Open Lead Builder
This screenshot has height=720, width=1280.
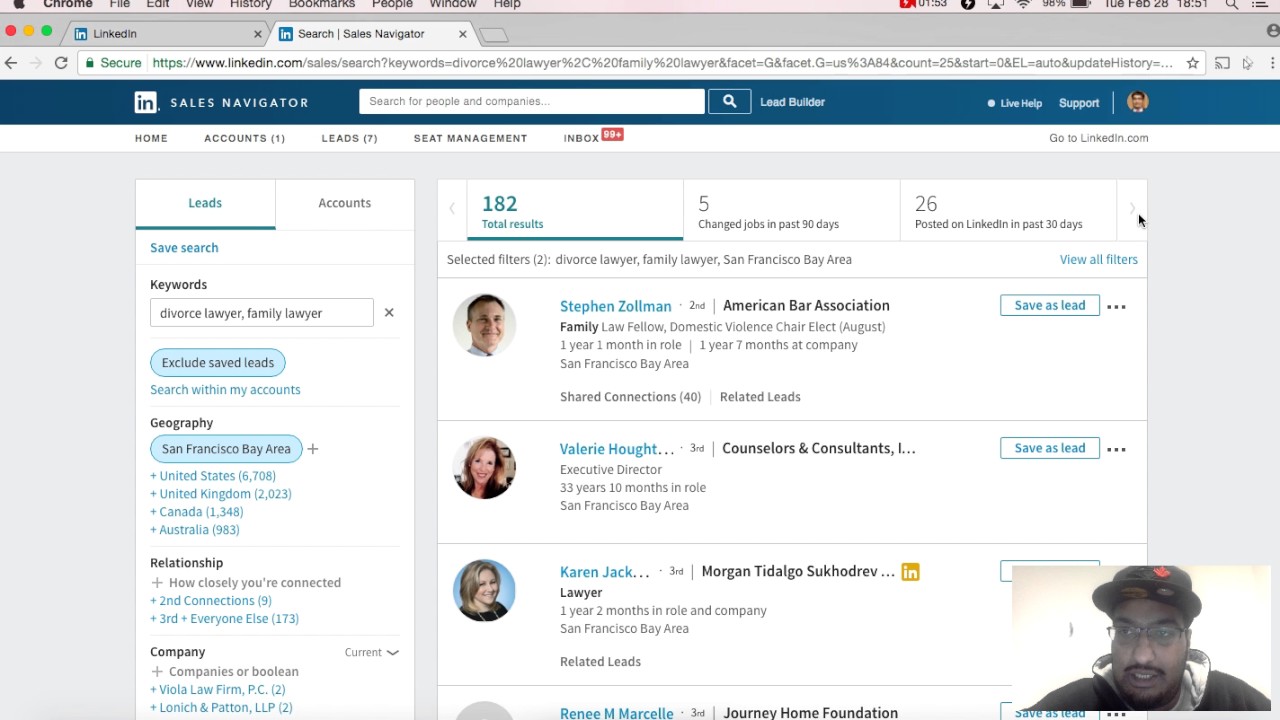click(x=793, y=102)
